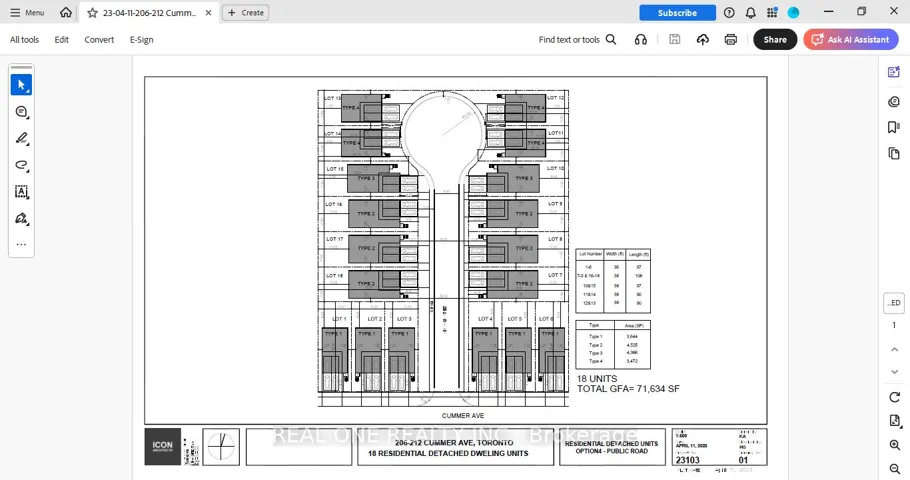Click the blue Subscribe button
The height and width of the screenshot is (480, 910).
(677, 13)
